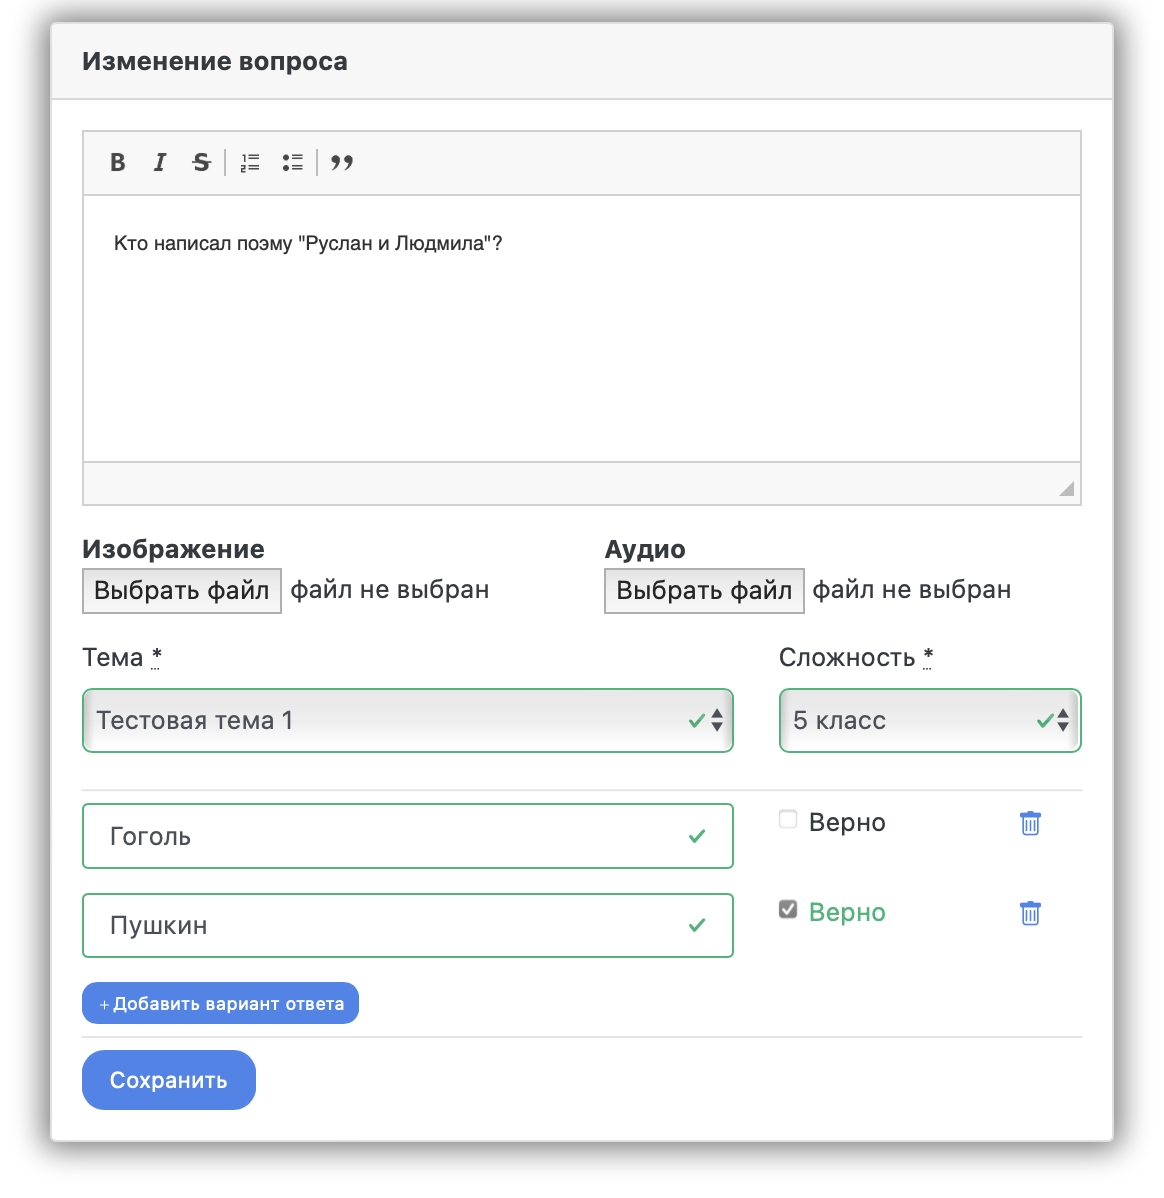
Task: Insert a bulleted list
Action: click(292, 162)
